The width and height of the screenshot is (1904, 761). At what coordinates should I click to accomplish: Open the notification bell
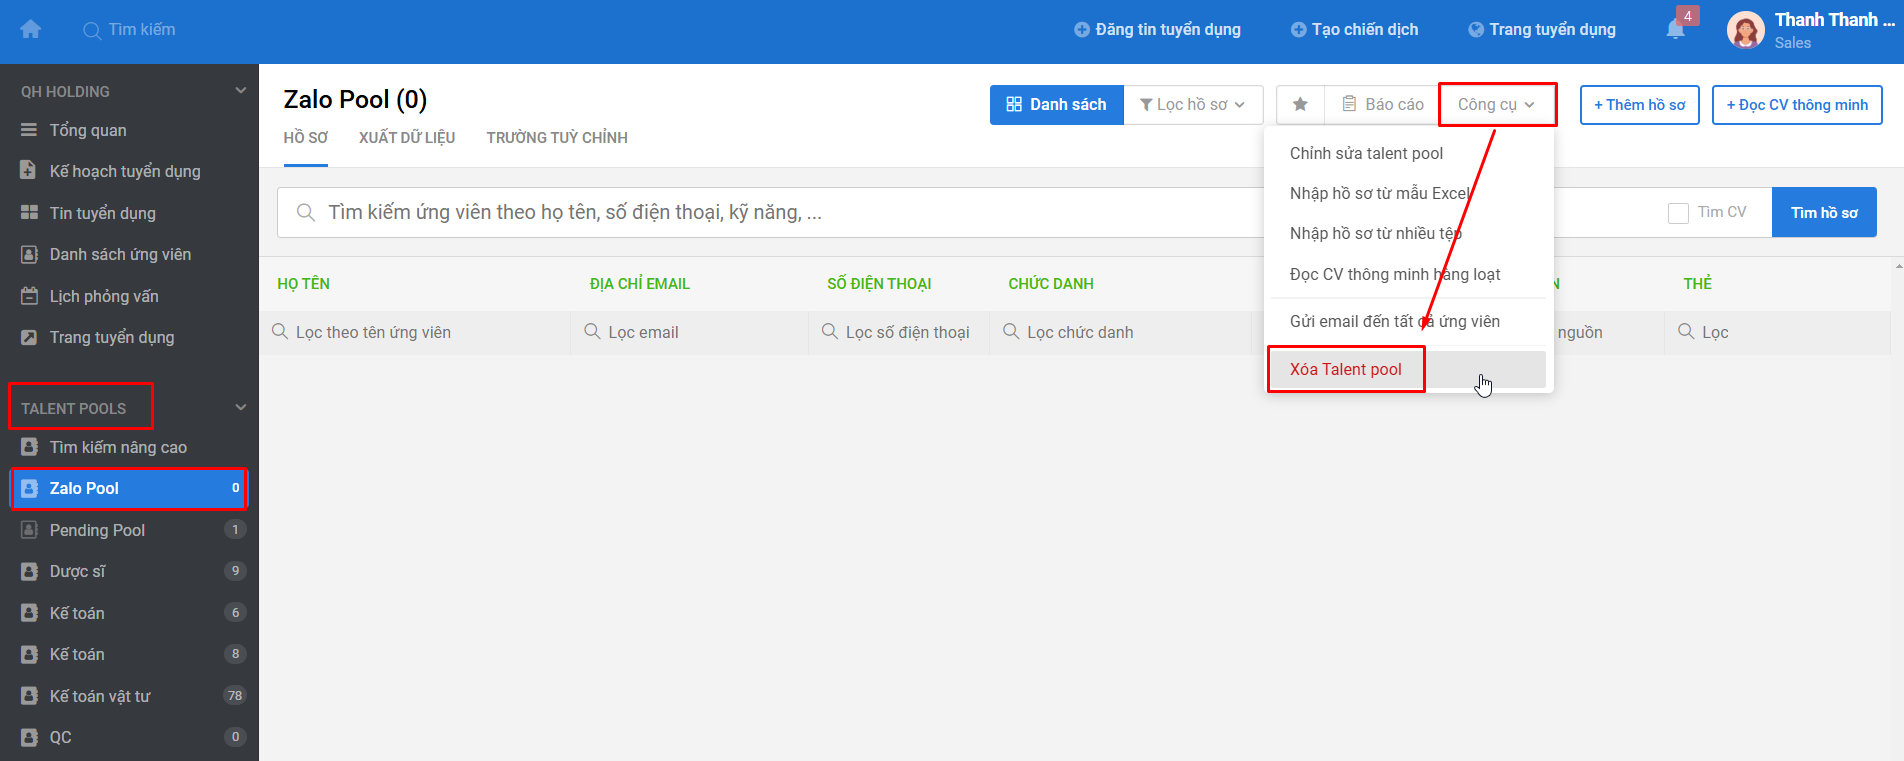point(1676,30)
